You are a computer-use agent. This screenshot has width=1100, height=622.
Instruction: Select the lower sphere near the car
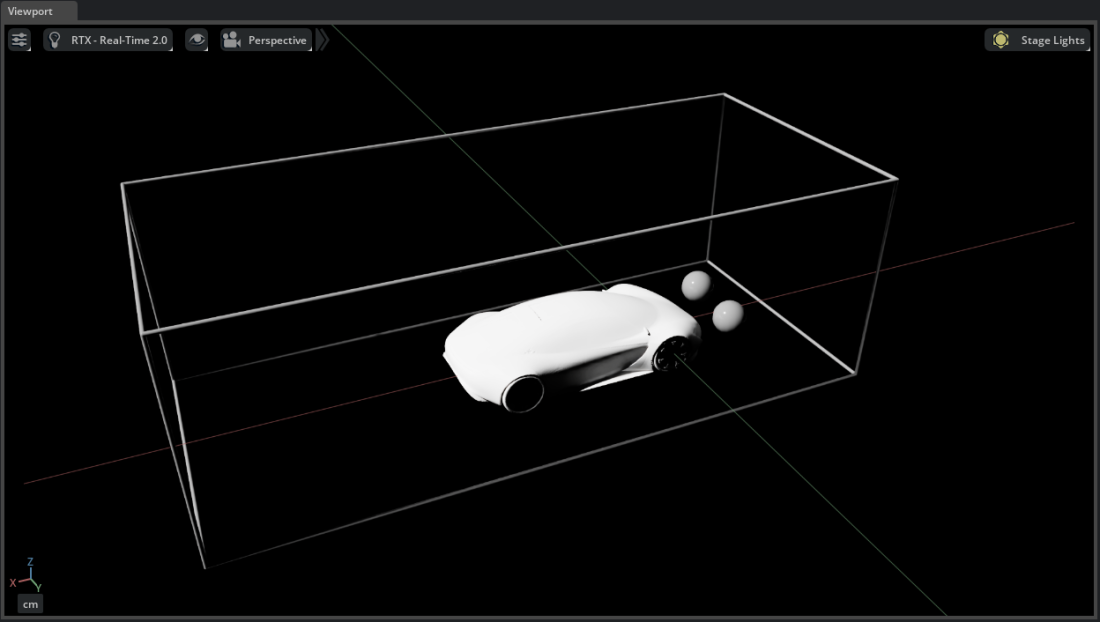(727, 315)
